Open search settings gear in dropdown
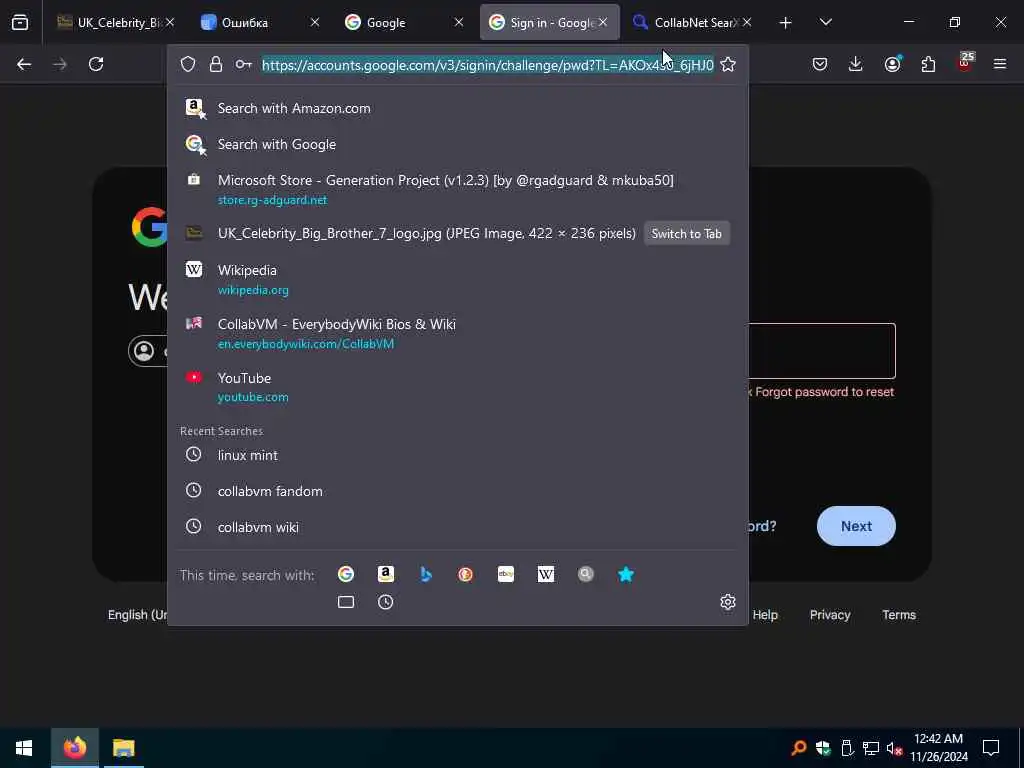 728,602
